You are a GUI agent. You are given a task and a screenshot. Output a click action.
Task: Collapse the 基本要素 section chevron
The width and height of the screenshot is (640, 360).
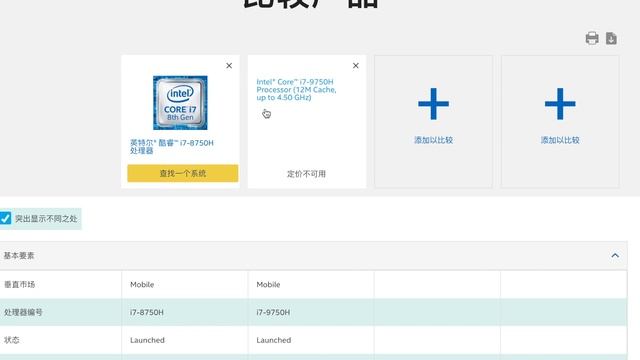pyautogui.click(x=615, y=256)
